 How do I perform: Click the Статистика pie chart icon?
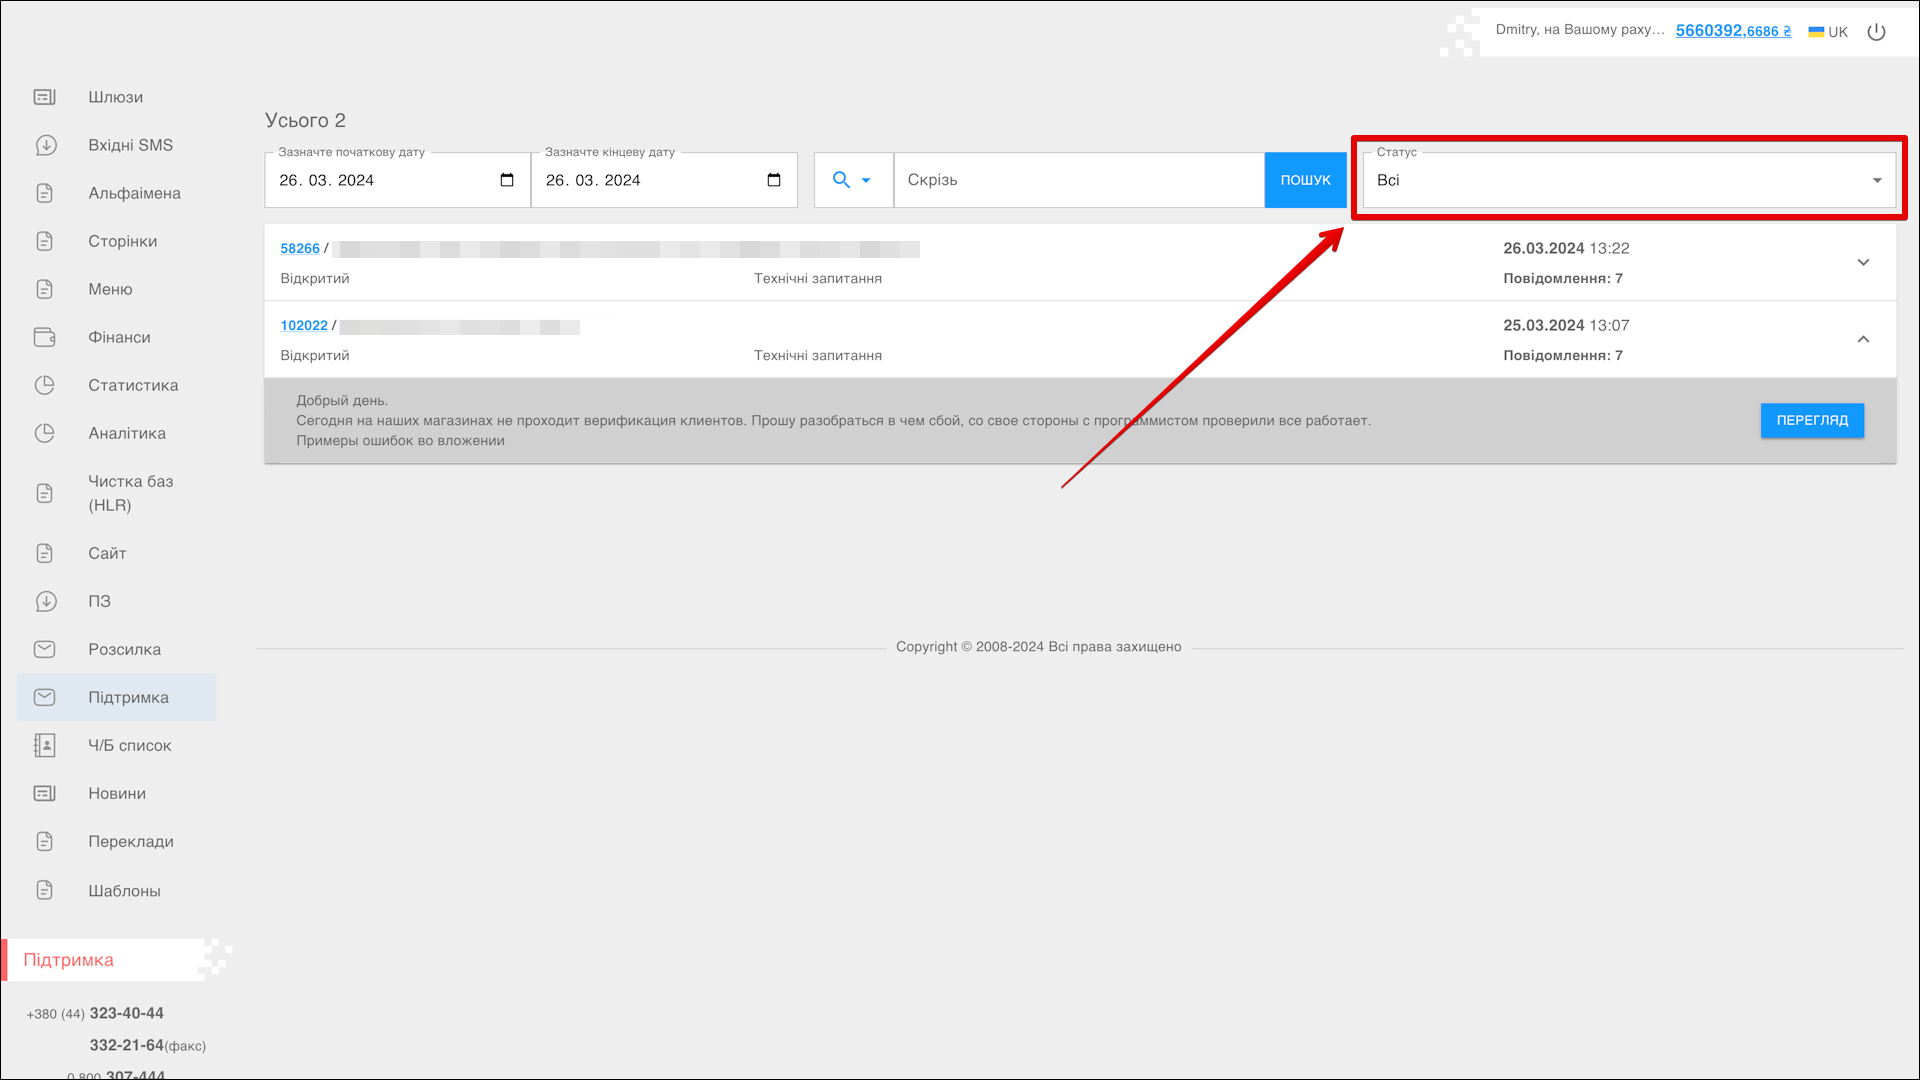coord(45,385)
